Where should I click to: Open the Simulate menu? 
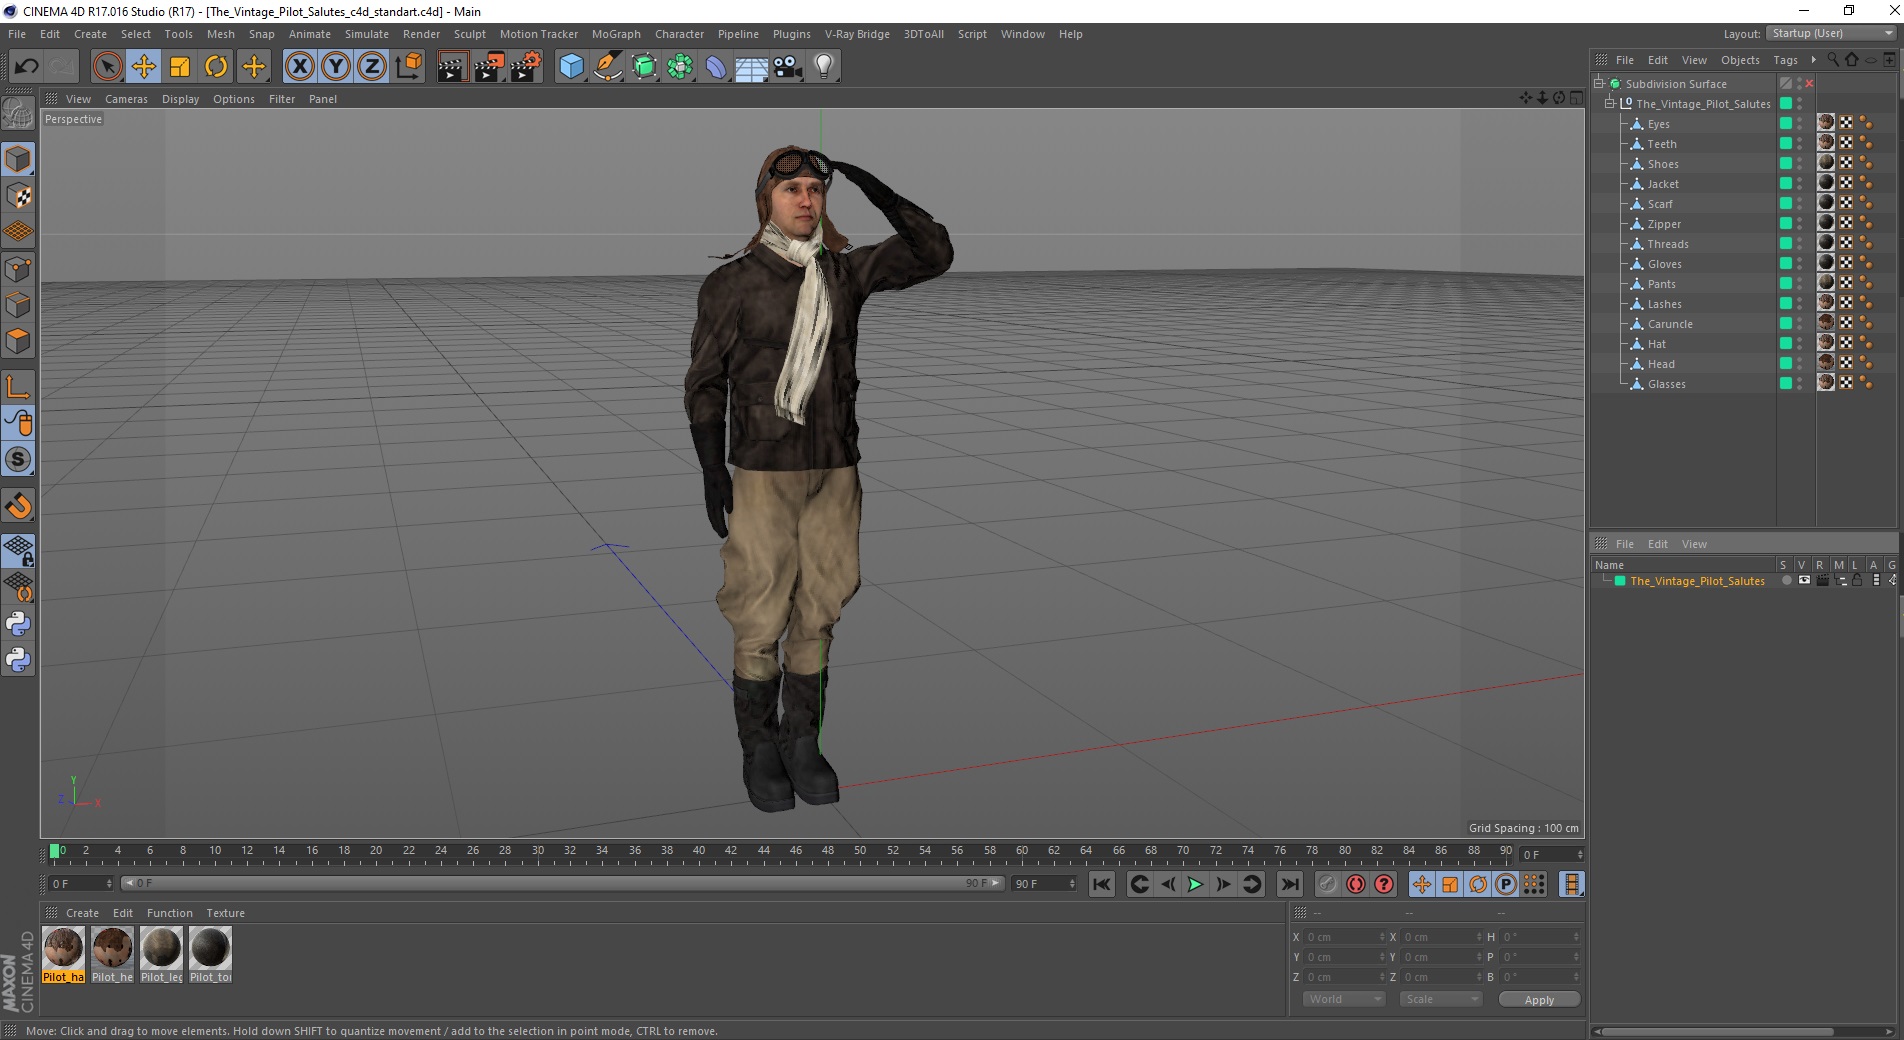[367, 34]
